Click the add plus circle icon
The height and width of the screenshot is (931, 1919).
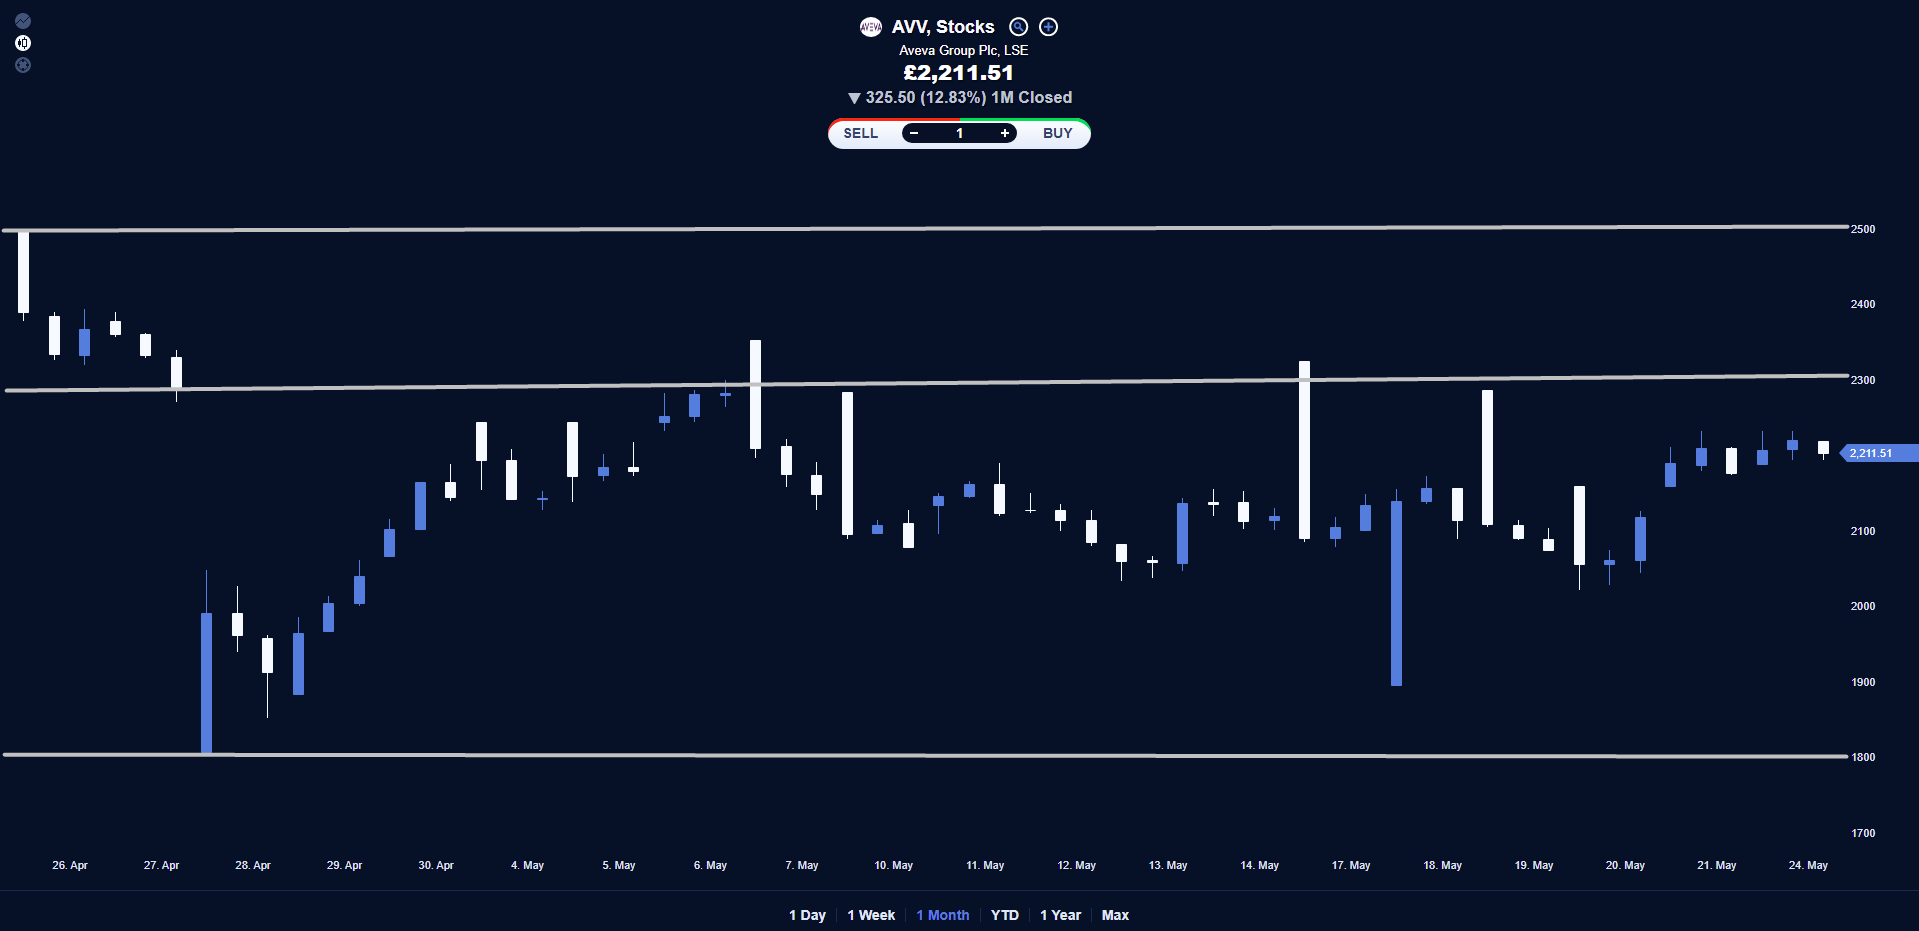point(1048,27)
